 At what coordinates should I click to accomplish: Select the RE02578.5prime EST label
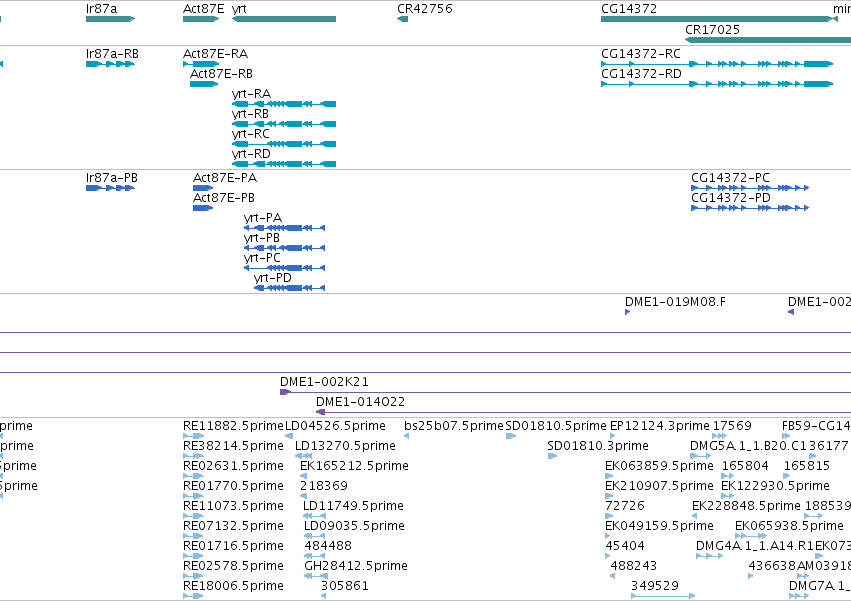coord(233,567)
